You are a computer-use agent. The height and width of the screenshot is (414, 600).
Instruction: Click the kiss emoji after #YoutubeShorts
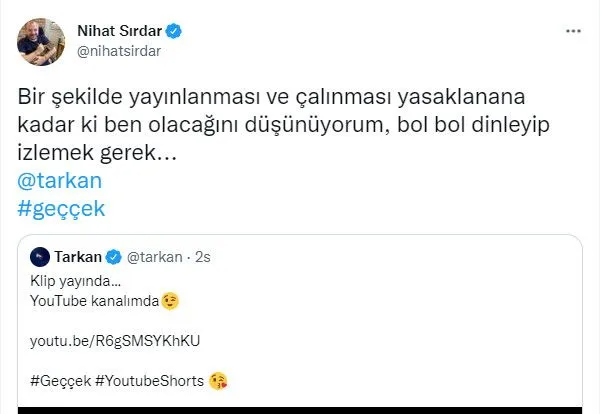pyautogui.click(x=219, y=381)
